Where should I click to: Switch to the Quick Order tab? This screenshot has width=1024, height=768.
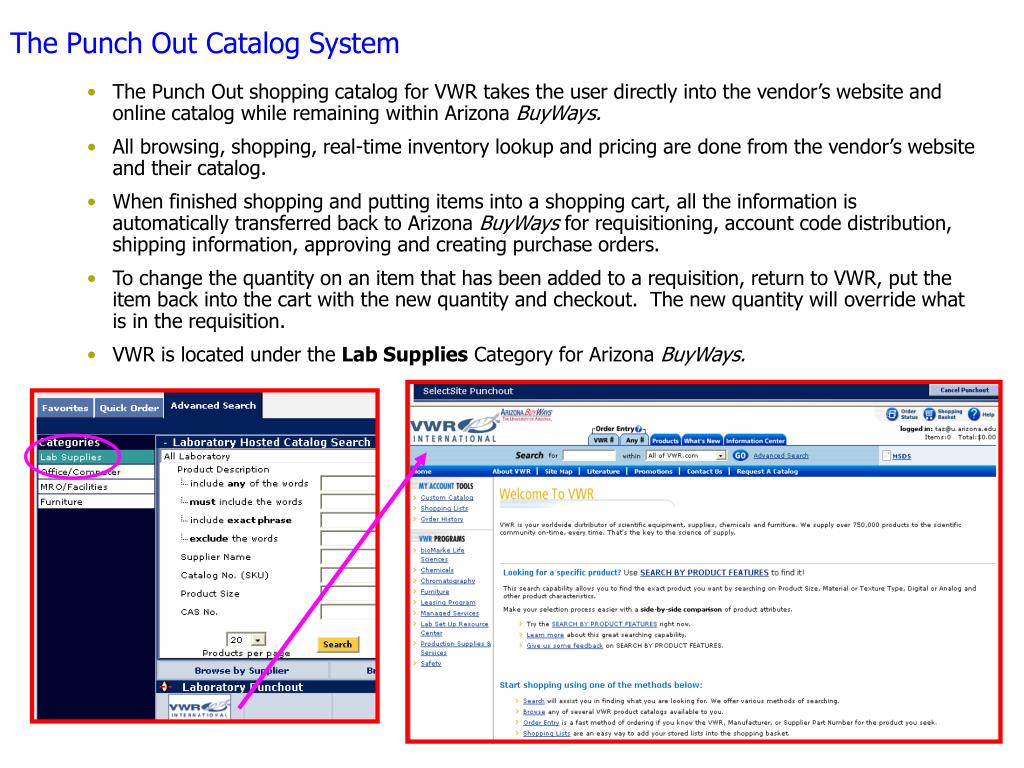[129, 408]
